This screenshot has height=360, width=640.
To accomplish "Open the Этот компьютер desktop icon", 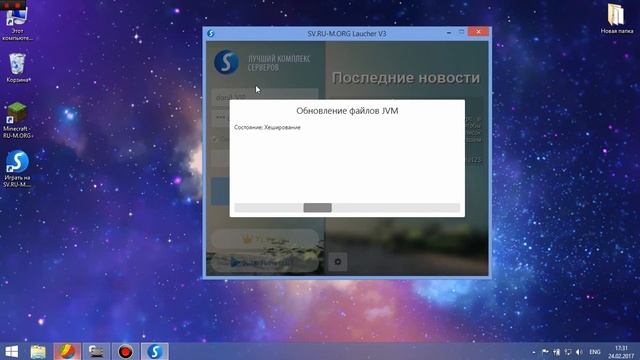I will click(17, 22).
